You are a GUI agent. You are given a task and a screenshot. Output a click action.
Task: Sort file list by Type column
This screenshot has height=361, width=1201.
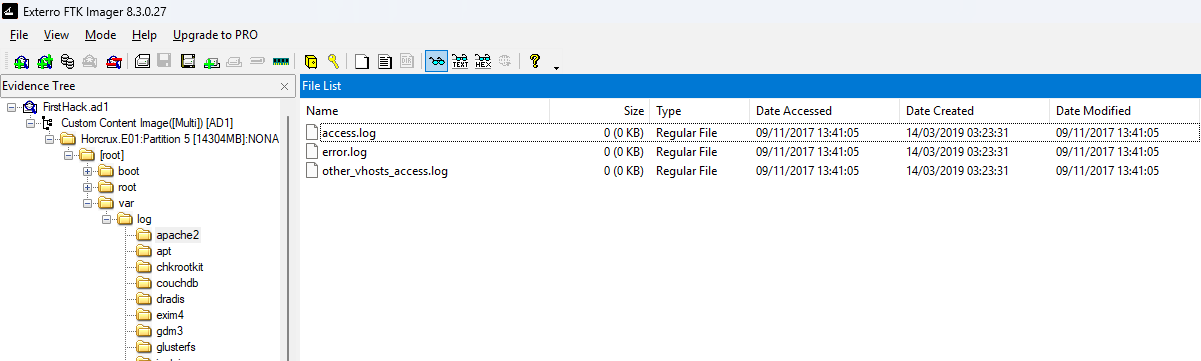coord(700,111)
